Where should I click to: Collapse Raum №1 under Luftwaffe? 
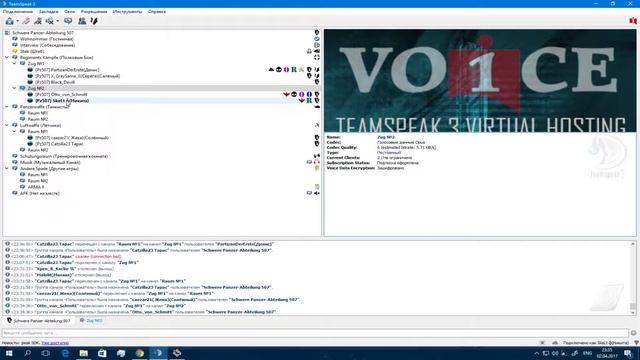pyautogui.click(x=15, y=131)
